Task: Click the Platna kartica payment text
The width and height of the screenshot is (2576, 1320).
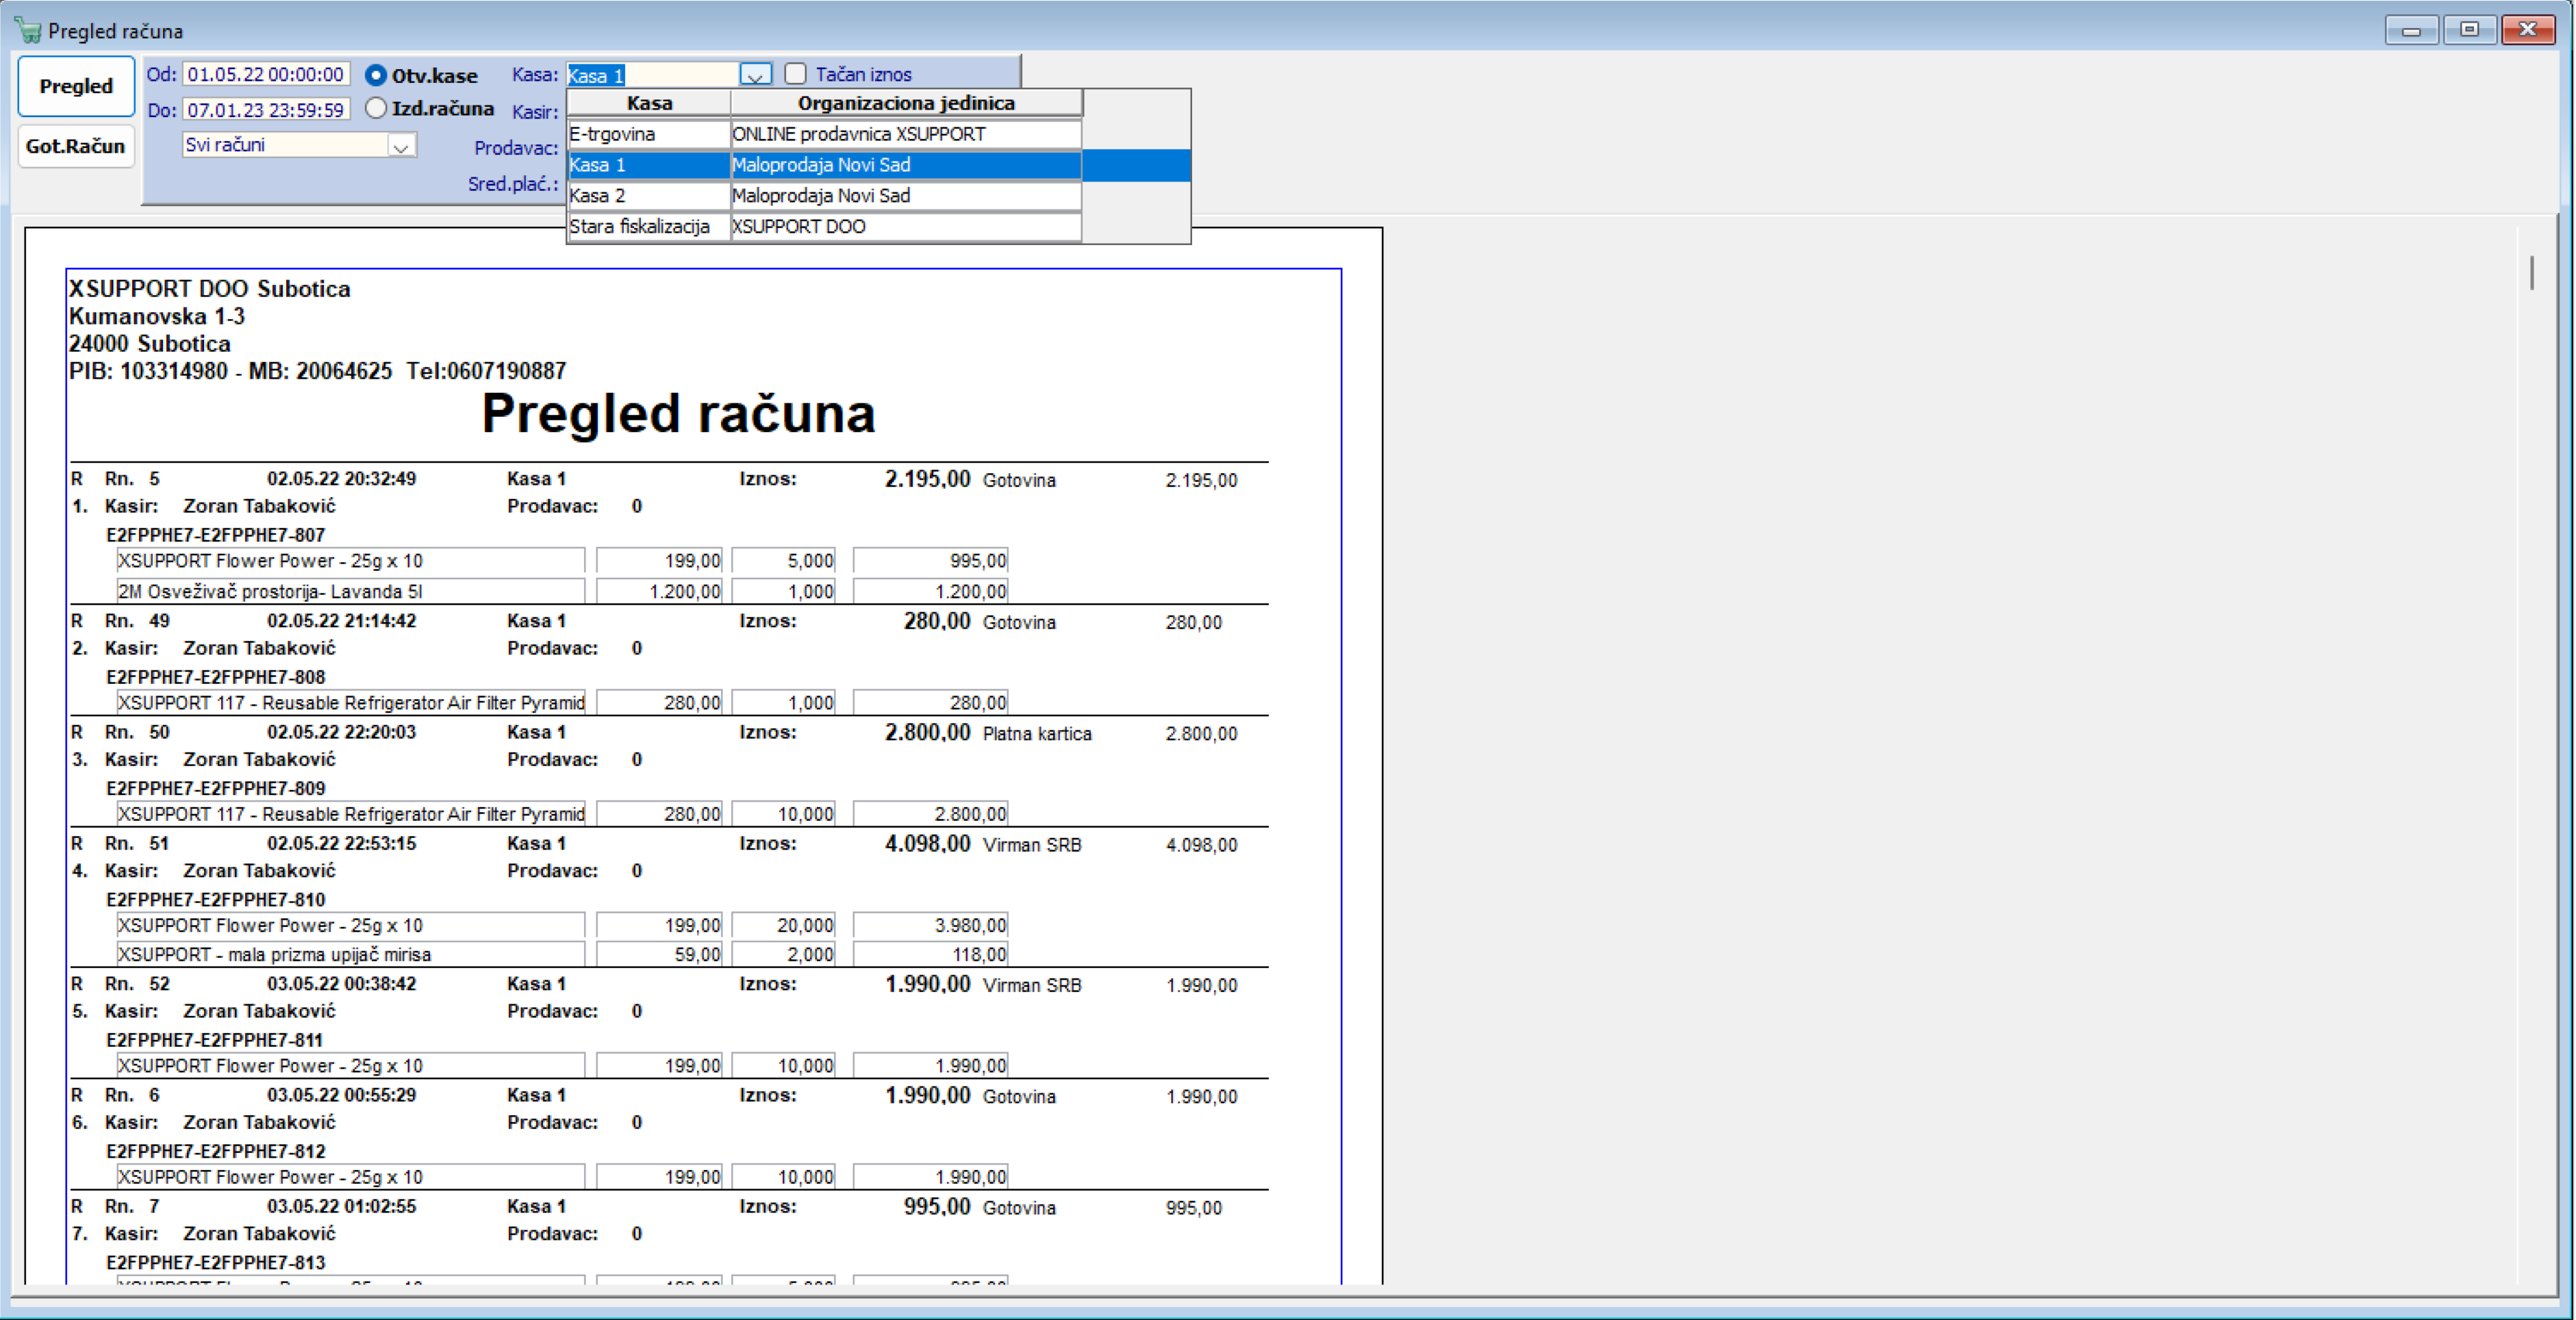Action: tap(1037, 734)
